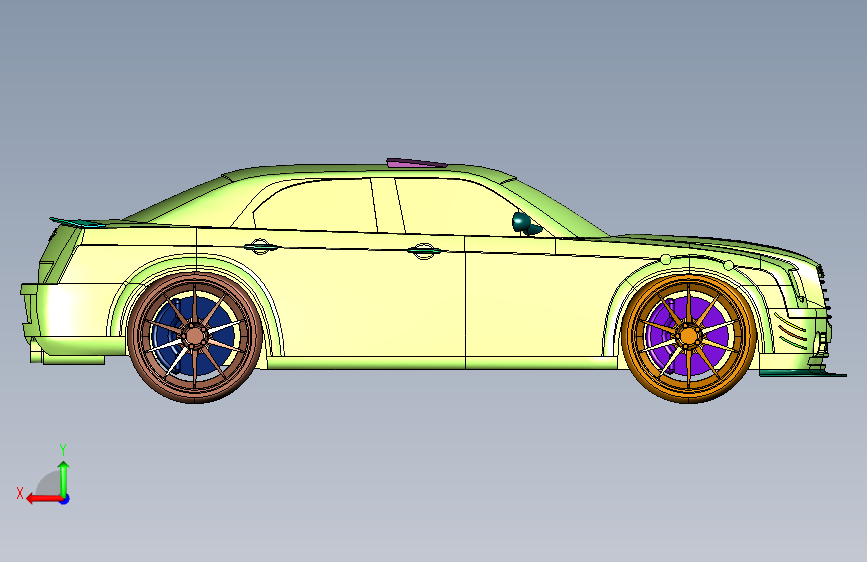The height and width of the screenshot is (562, 867).
Task: Click the green Y axis arrow
Action: coord(64,479)
